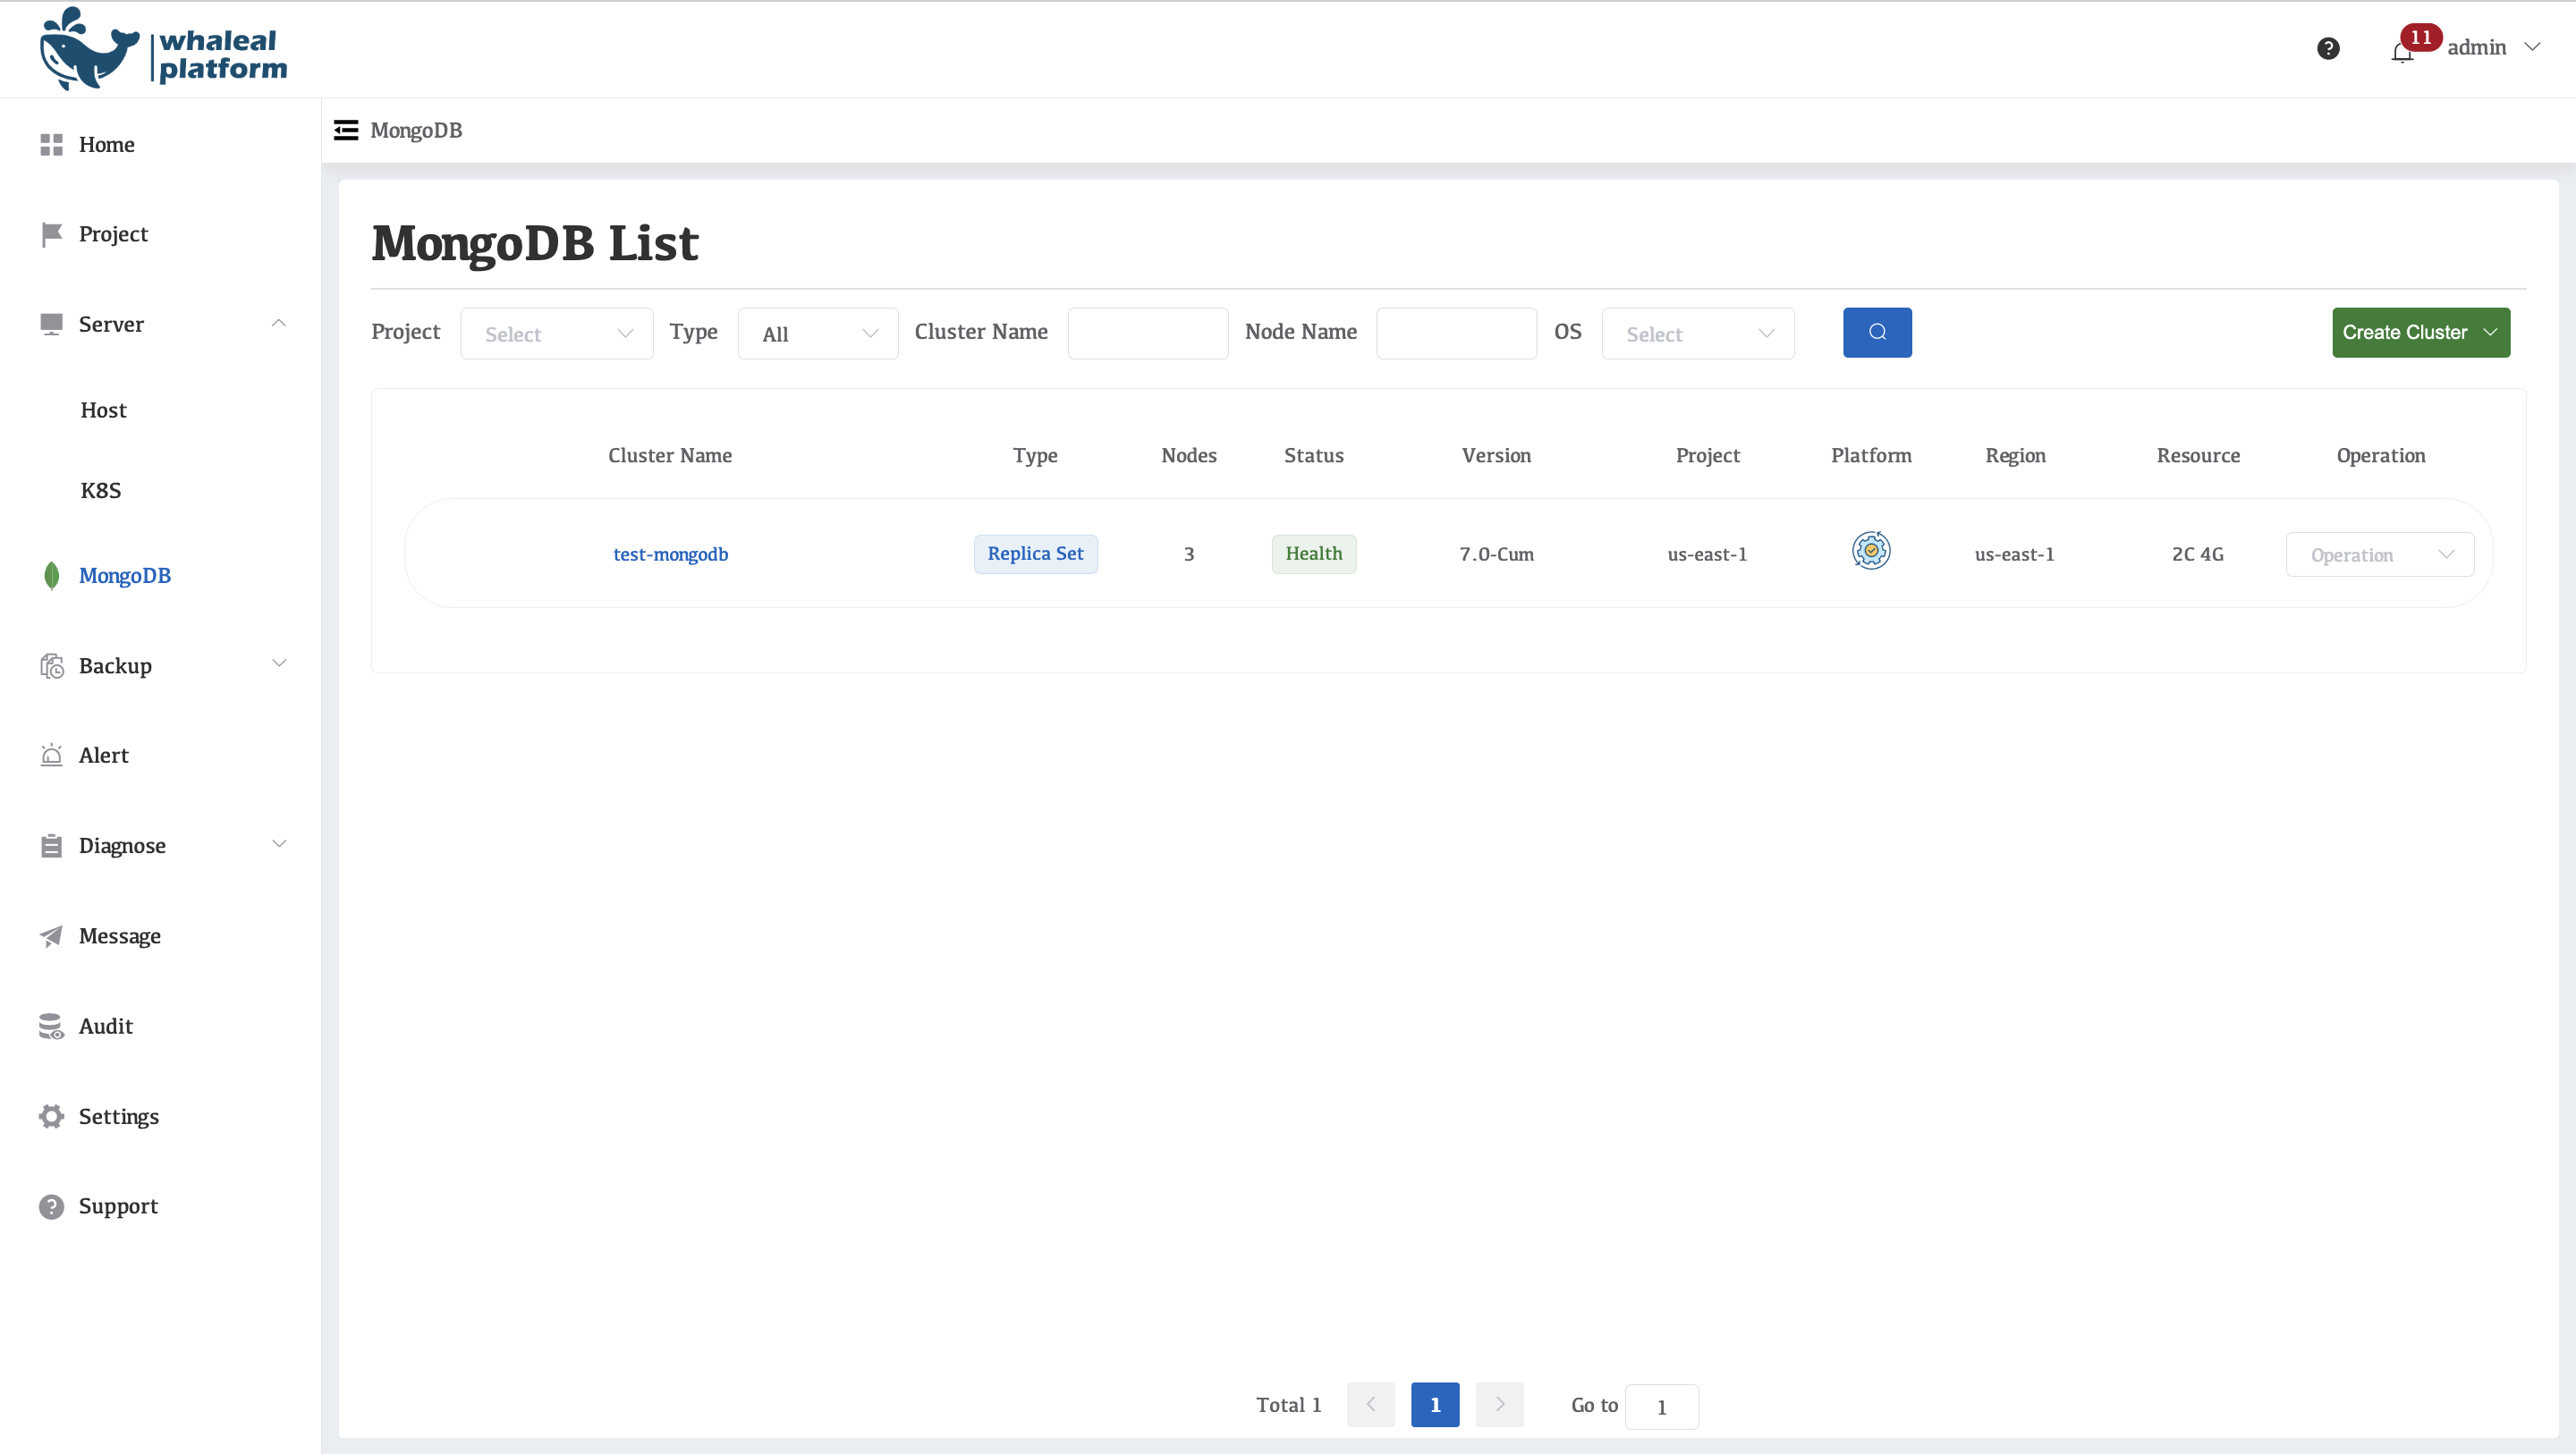The height and width of the screenshot is (1454, 2576).
Task: Click the Settings gear icon in sidebar
Action: point(51,1116)
